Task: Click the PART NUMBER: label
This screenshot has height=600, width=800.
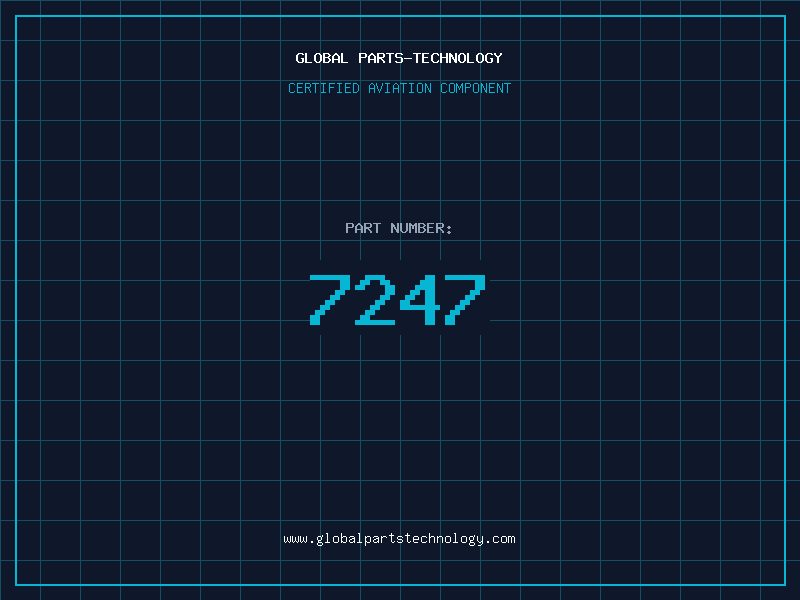Action: point(399,228)
